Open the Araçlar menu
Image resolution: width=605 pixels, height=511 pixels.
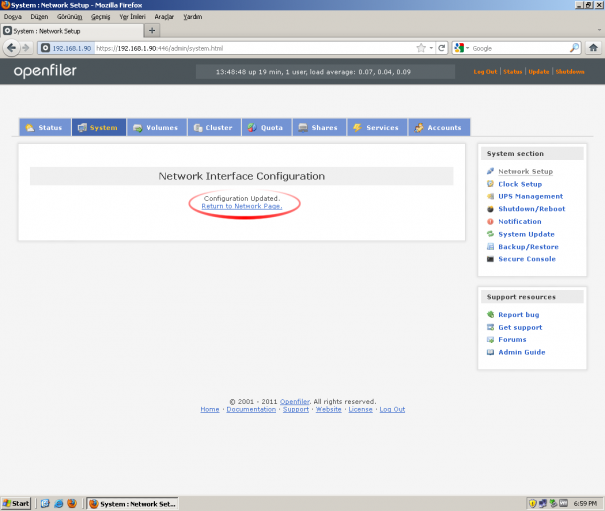point(164,17)
